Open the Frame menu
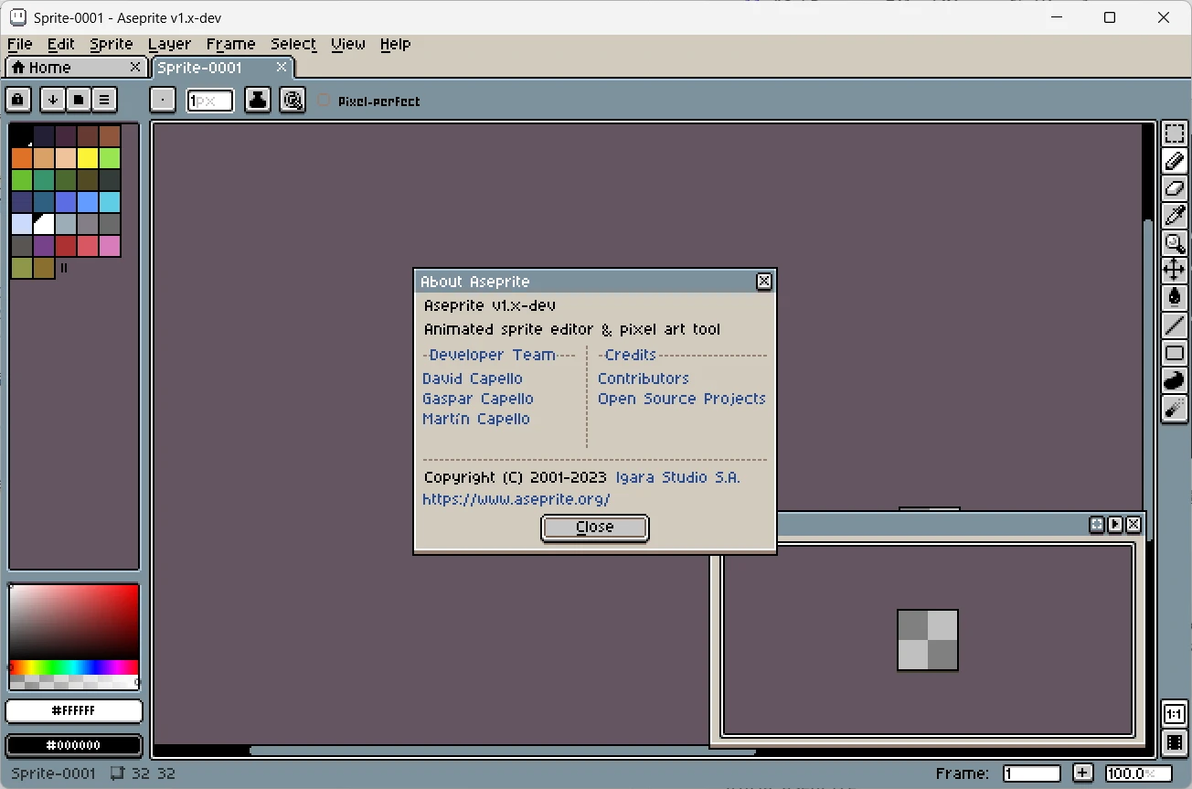1192x789 pixels. click(231, 44)
